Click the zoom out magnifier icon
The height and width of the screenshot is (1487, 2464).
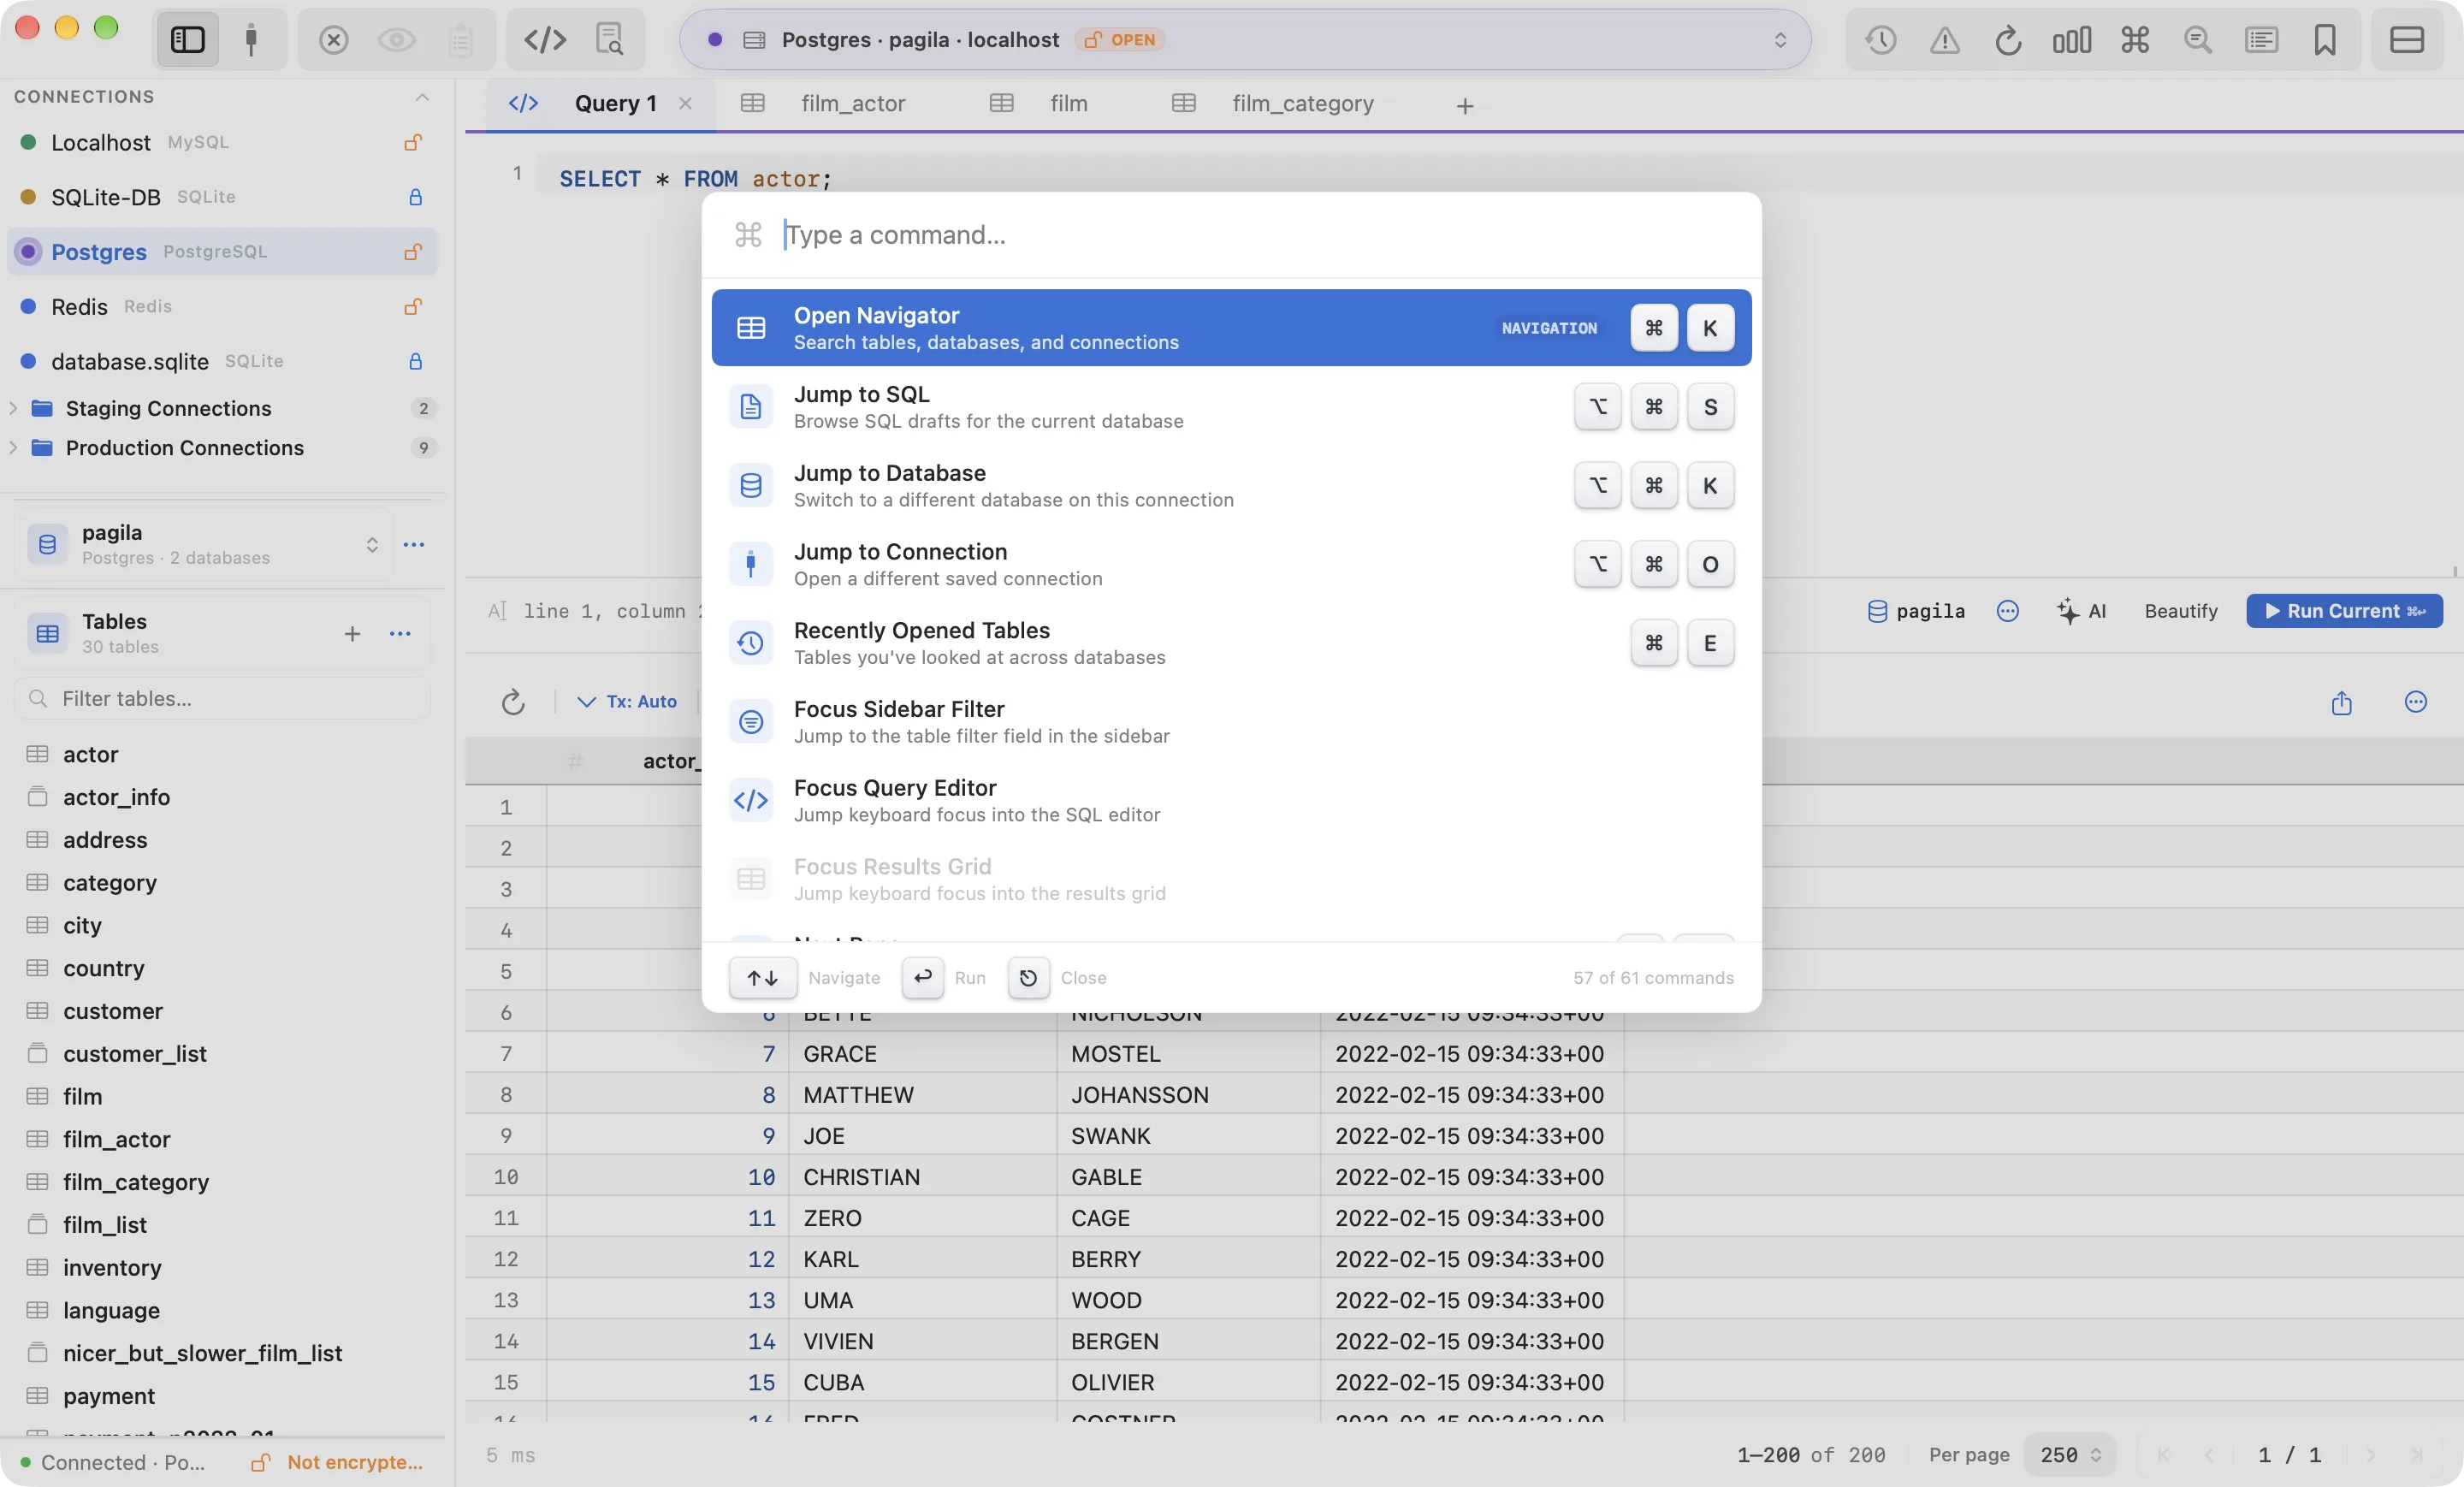pyautogui.click(x=2198, y=40)
